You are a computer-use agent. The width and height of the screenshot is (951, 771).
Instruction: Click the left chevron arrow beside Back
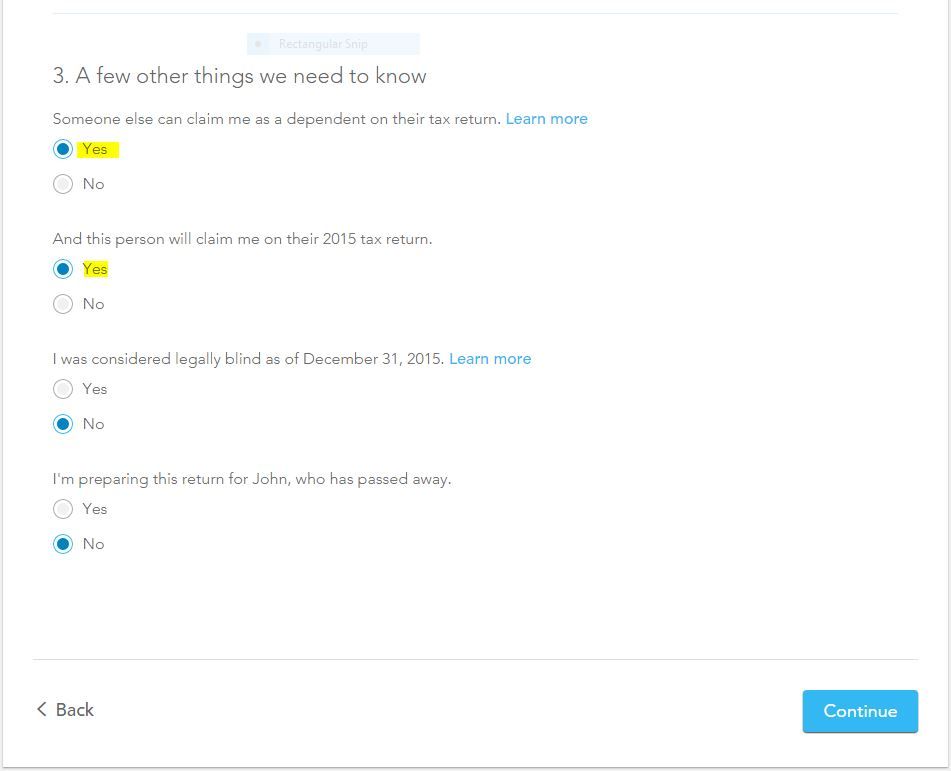[42, 709]
